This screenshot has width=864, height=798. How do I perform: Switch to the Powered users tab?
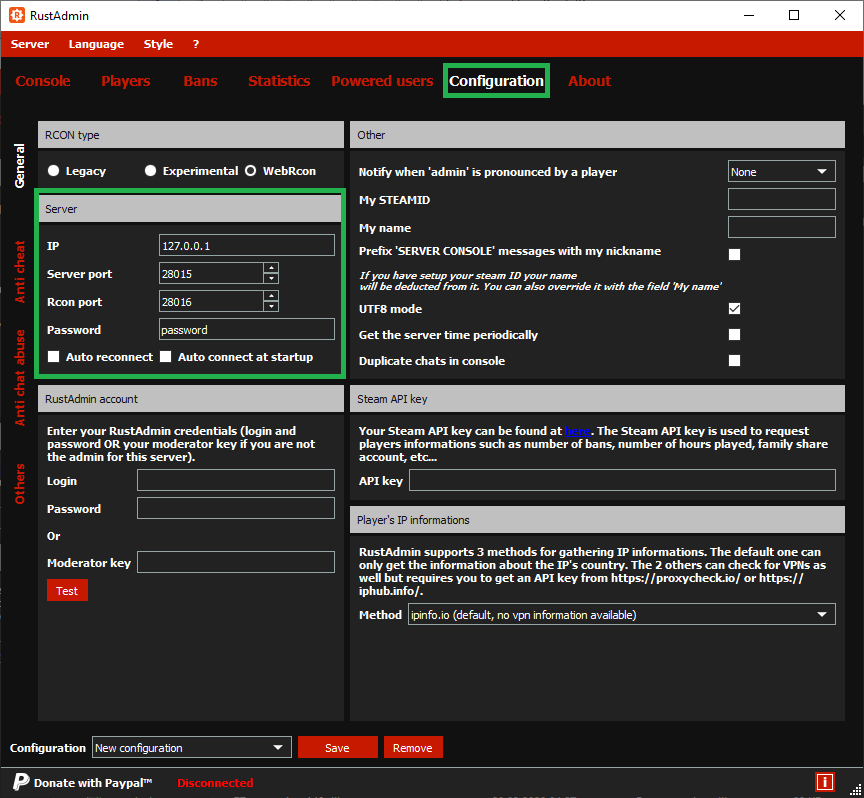point(382,81)
